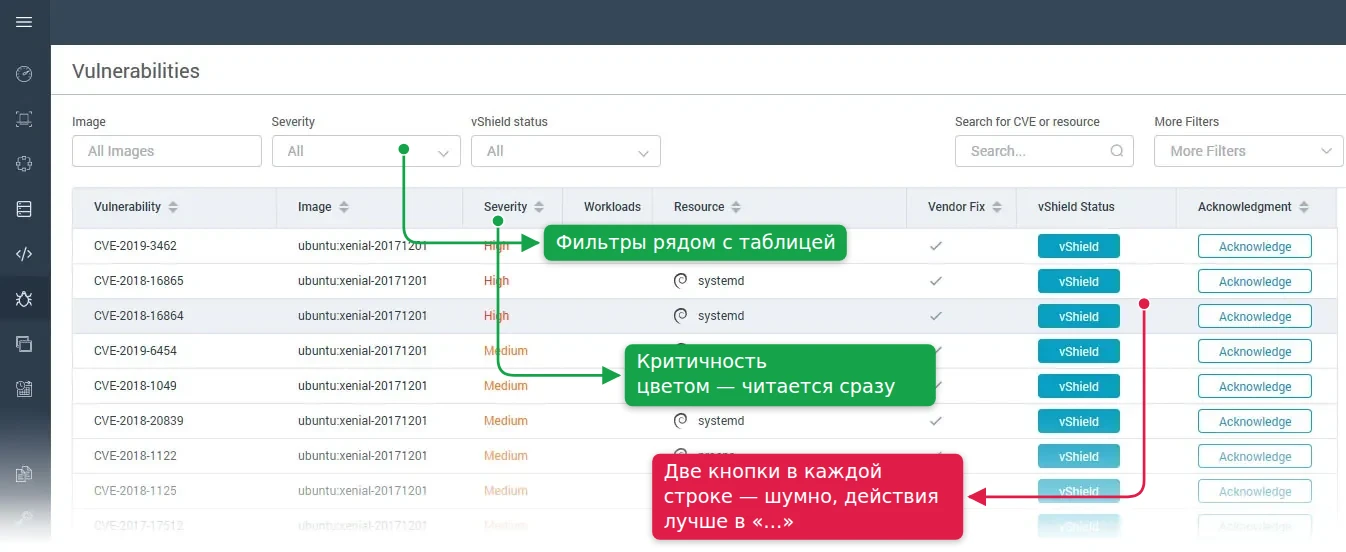Open the vShield status filter dropdown
Image resolution: width=1346 pixels, height=552 pixels.
[x=566, y=151]
